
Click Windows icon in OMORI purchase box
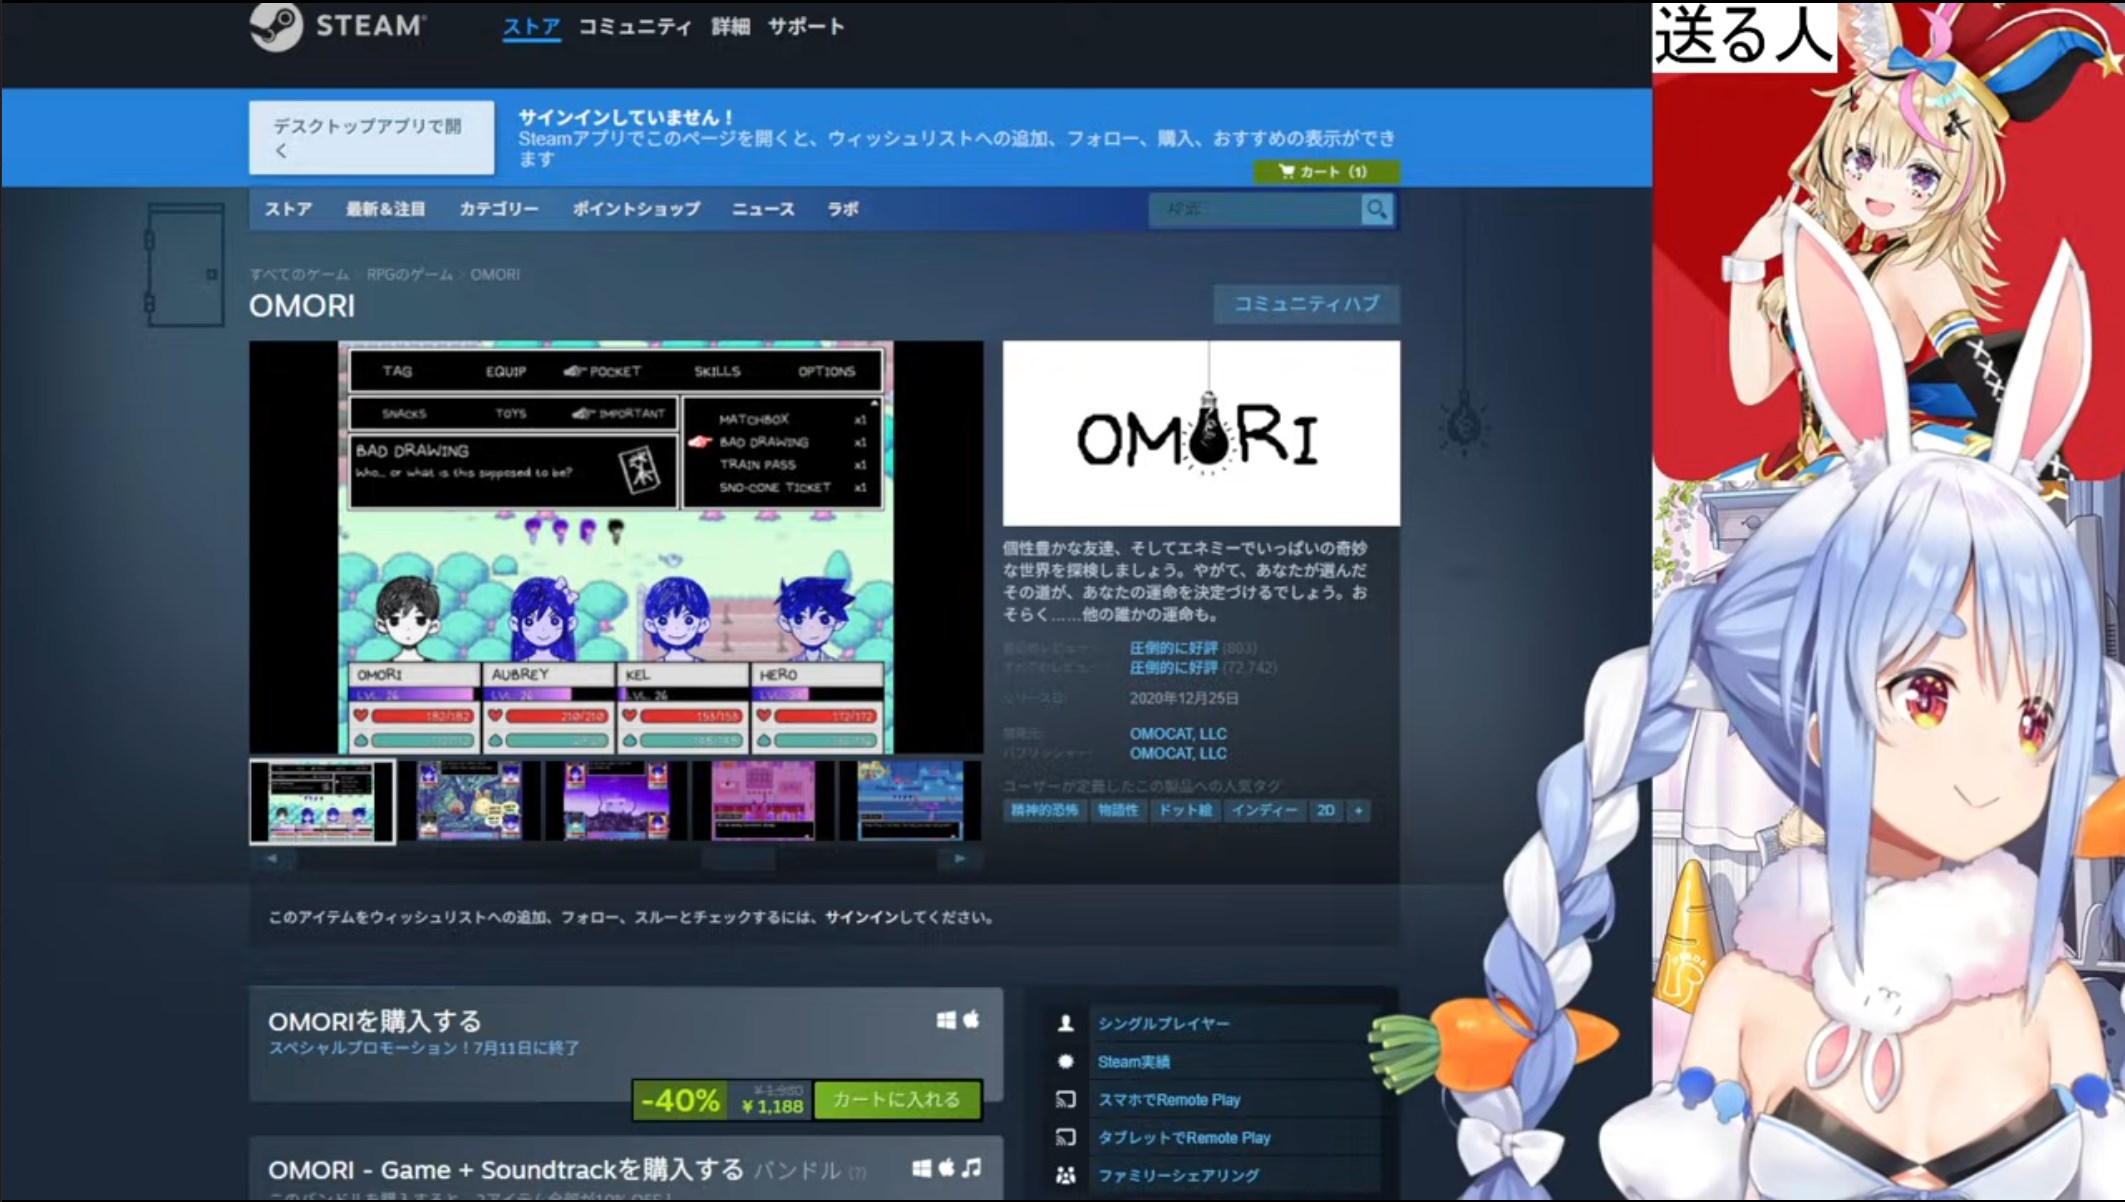(945, 1020)
